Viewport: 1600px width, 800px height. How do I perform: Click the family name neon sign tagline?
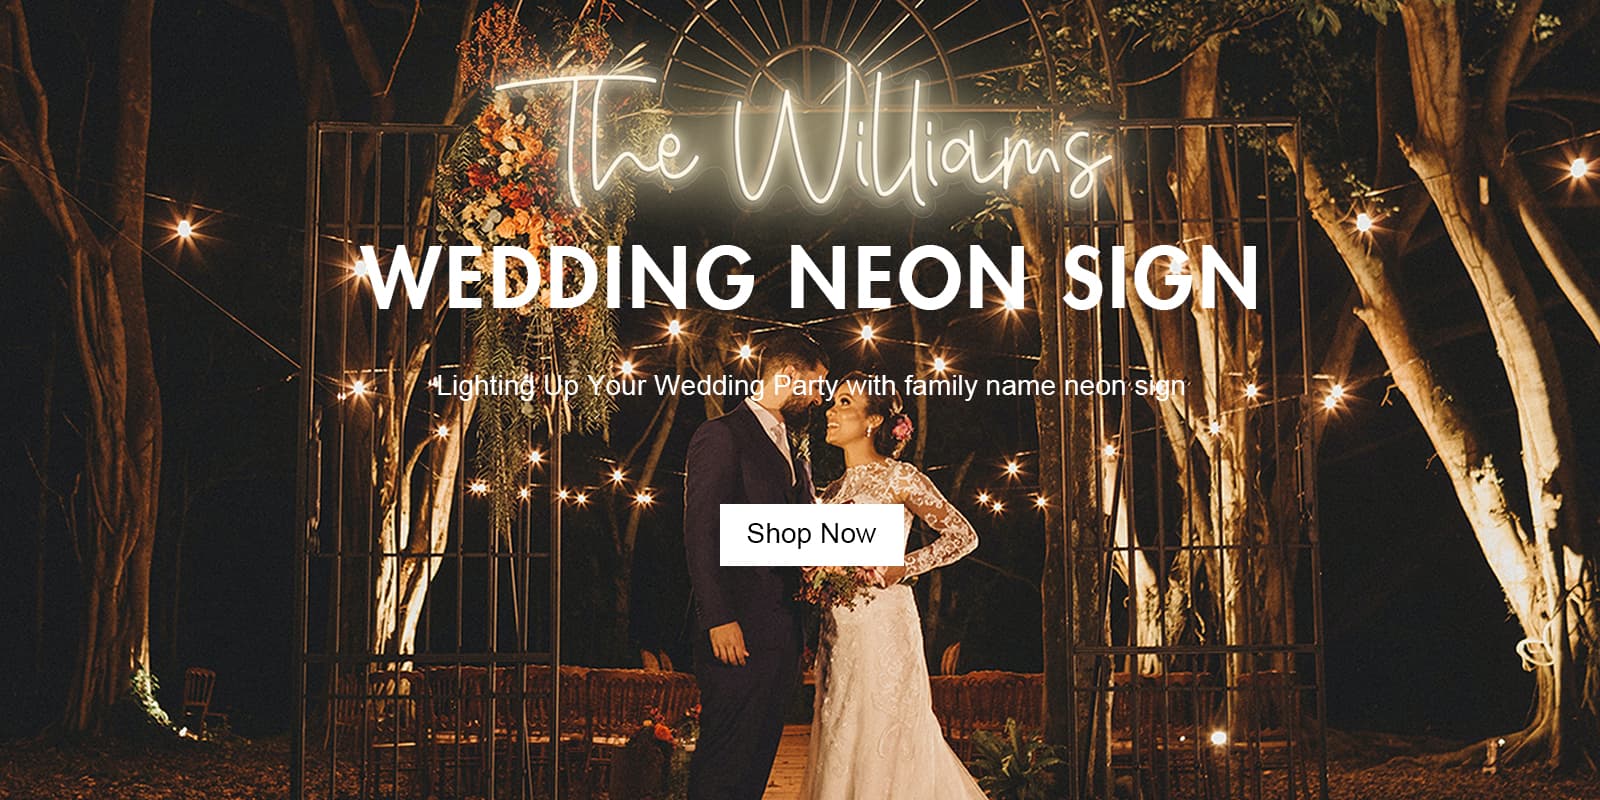(x=811, y=386)
